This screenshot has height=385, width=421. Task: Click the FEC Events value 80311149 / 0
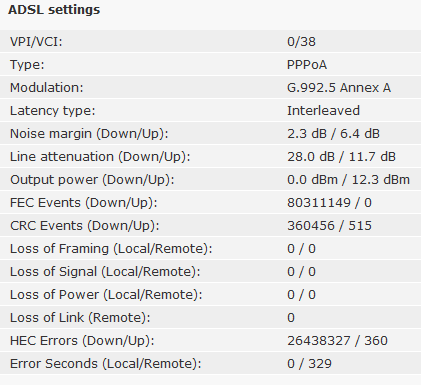point(329,203)
